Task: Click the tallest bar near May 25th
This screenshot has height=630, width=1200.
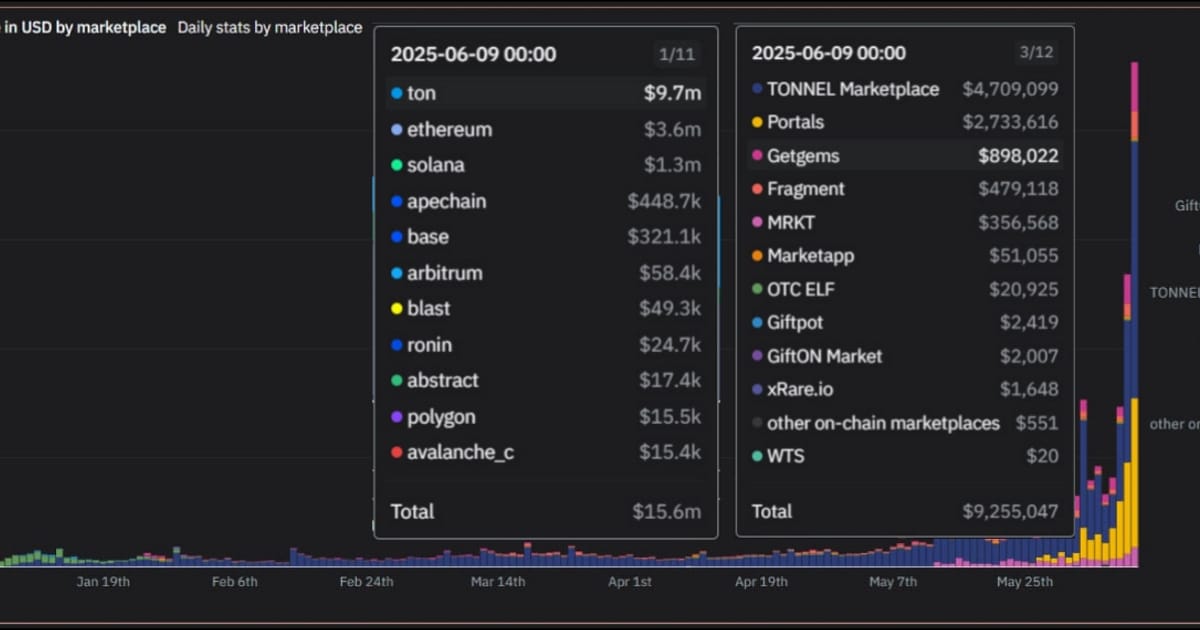Action: coord(1134,300)
